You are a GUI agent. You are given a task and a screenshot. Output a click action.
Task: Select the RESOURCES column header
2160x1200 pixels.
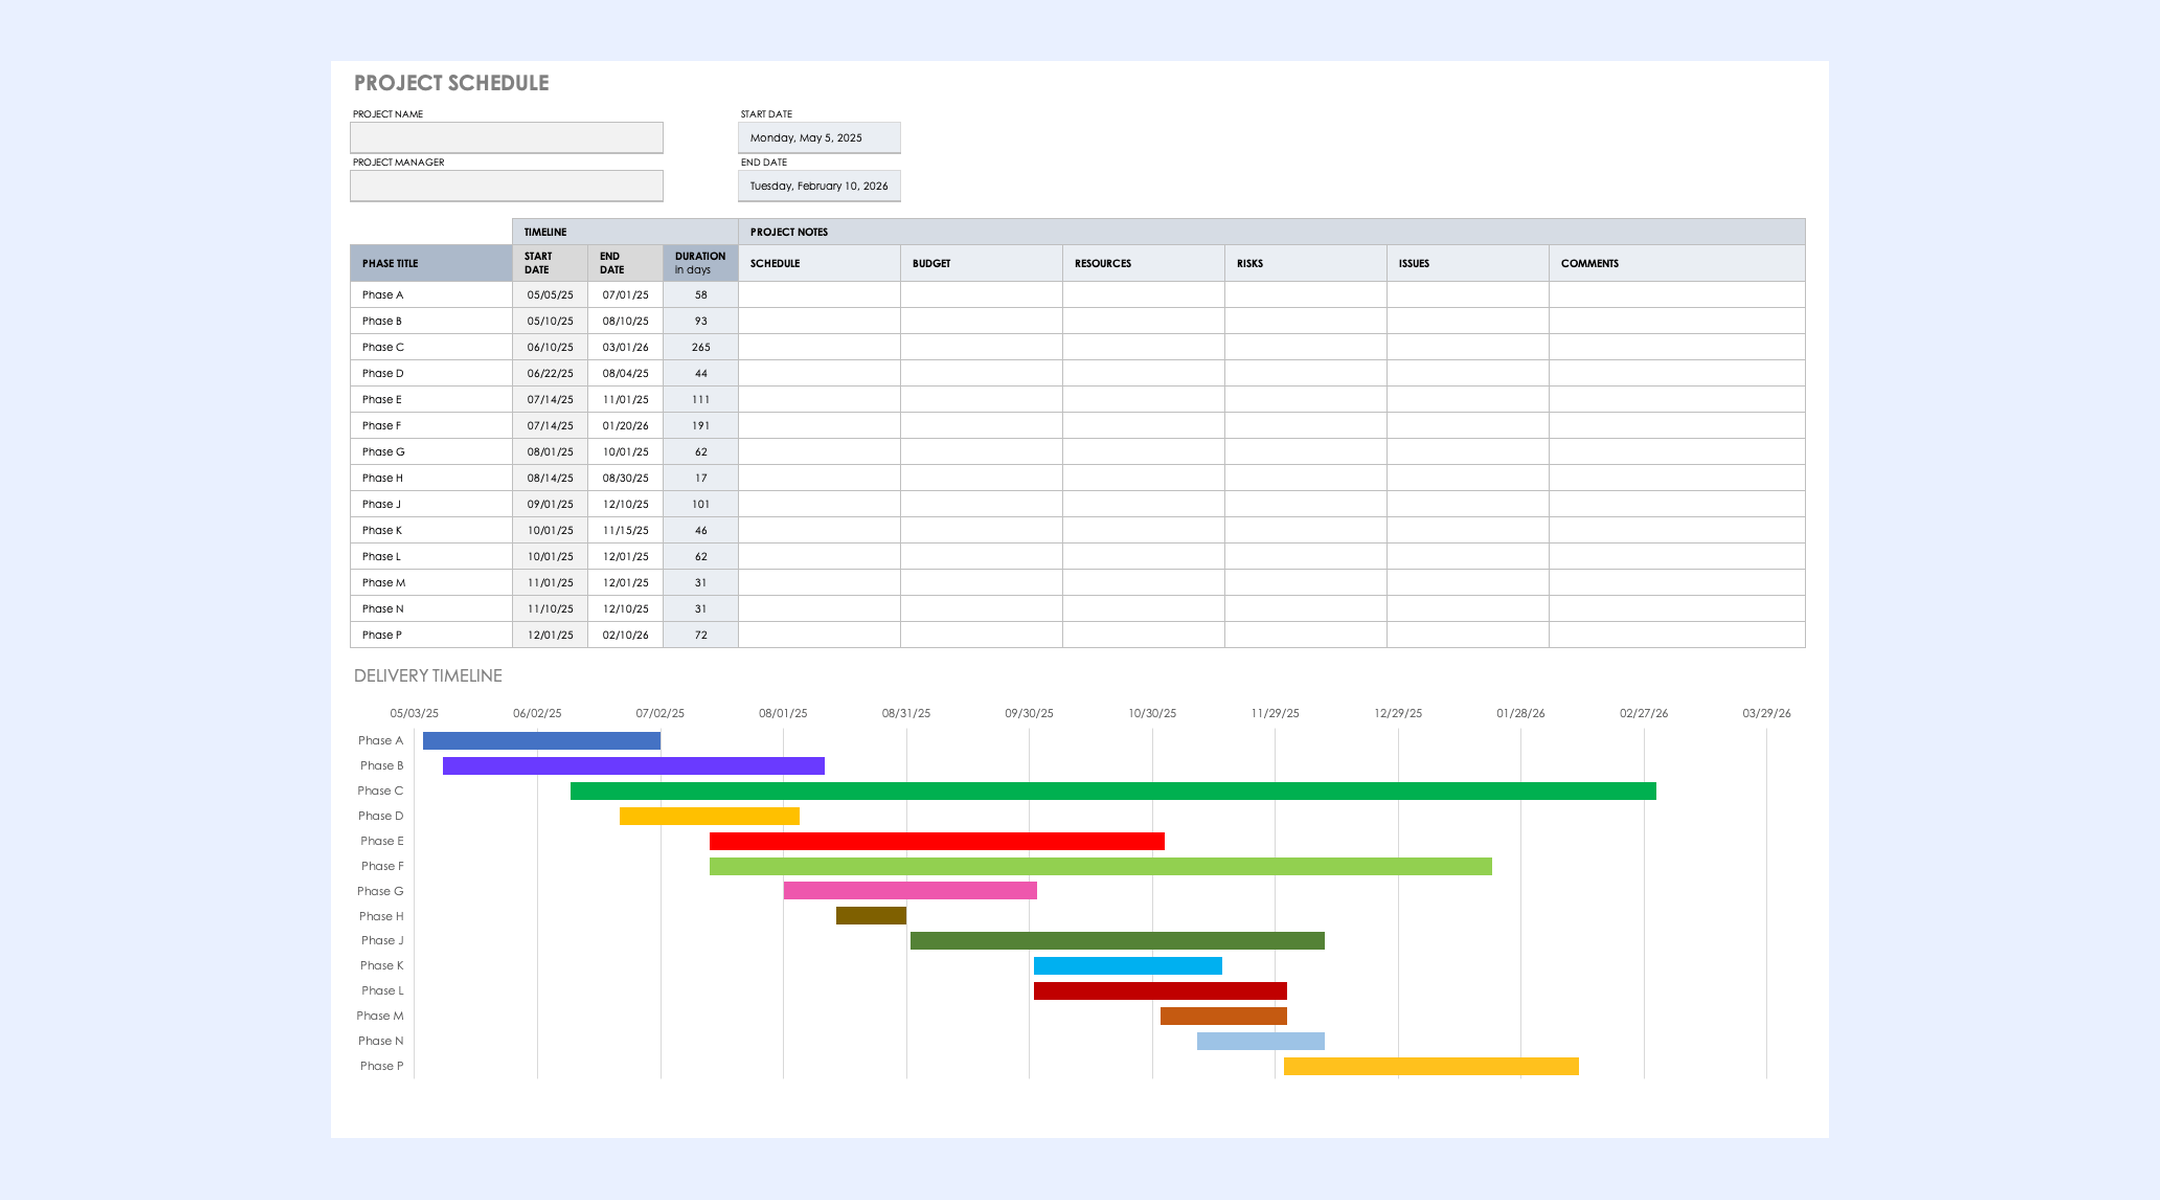[1143, 263]
